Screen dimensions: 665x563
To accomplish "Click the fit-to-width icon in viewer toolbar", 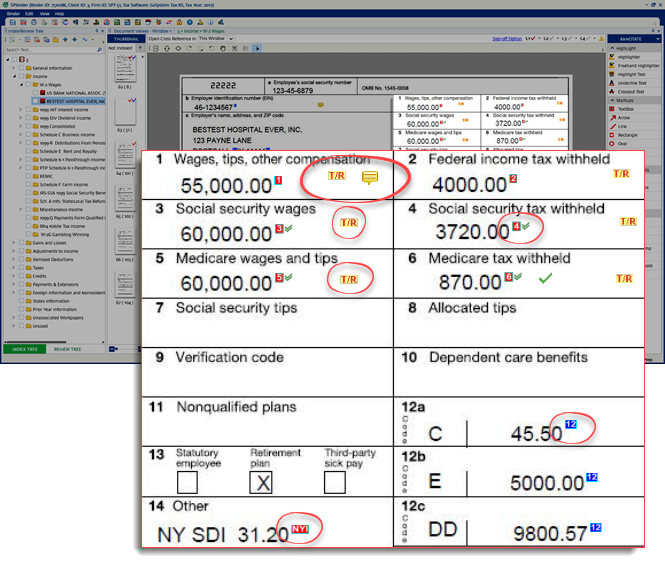I will (x=178, y=48).
